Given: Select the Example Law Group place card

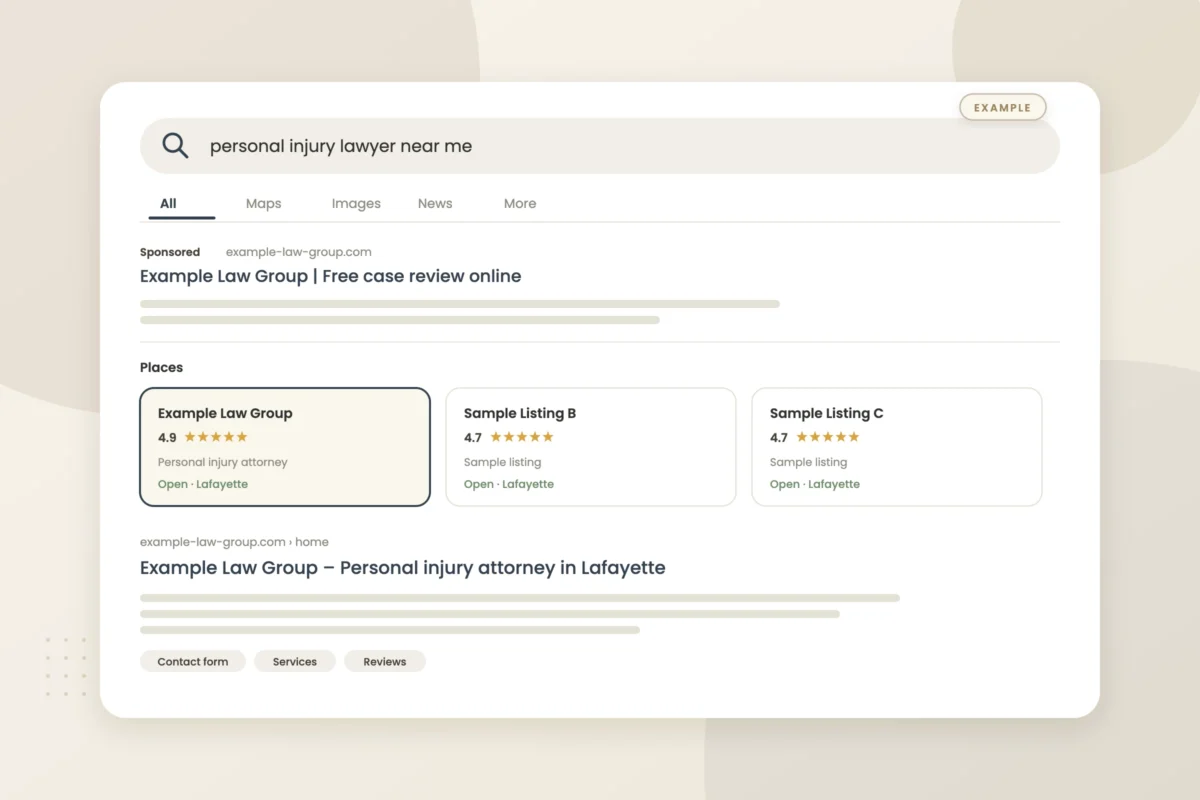Looking at the screenshot, I should (x=285, y=447).
